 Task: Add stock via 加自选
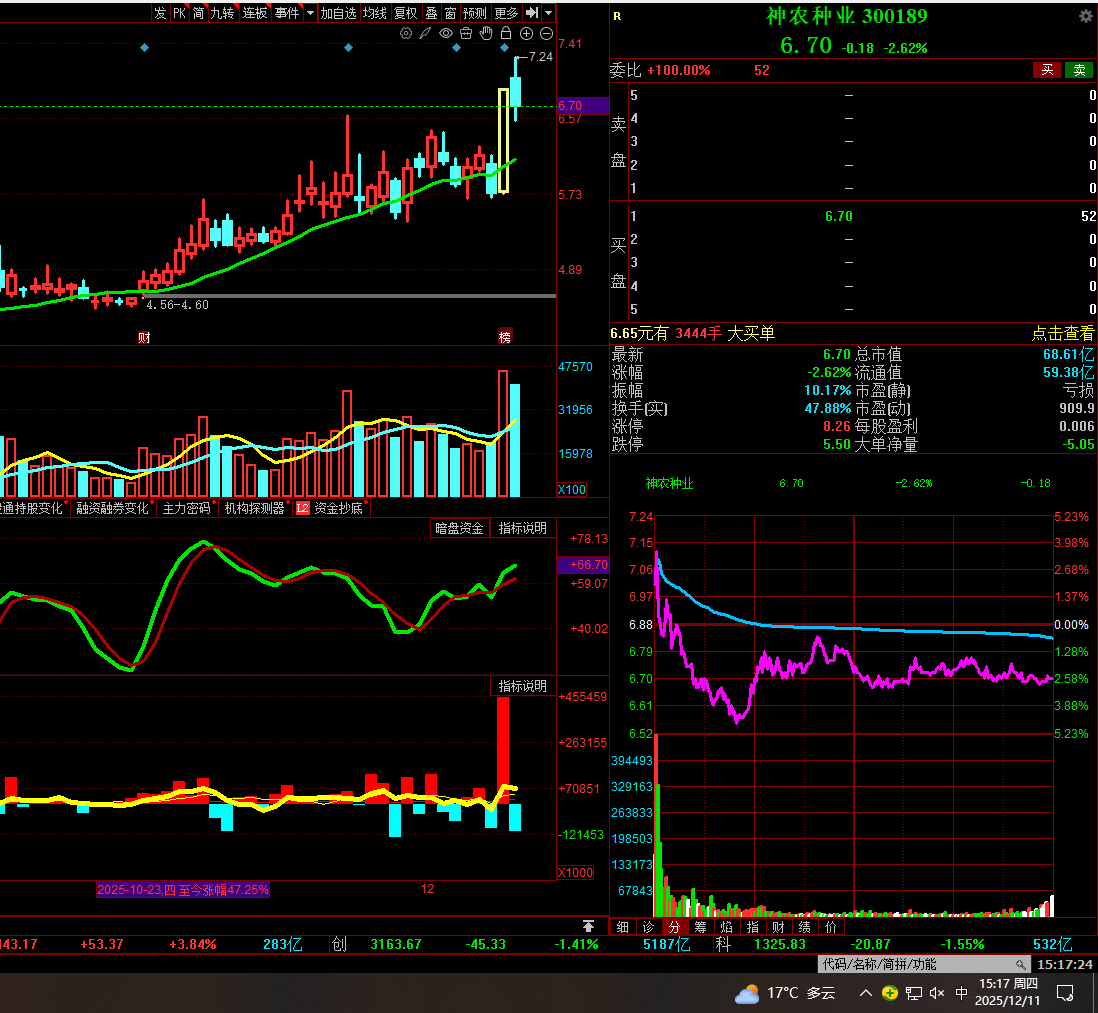point(339,13)
